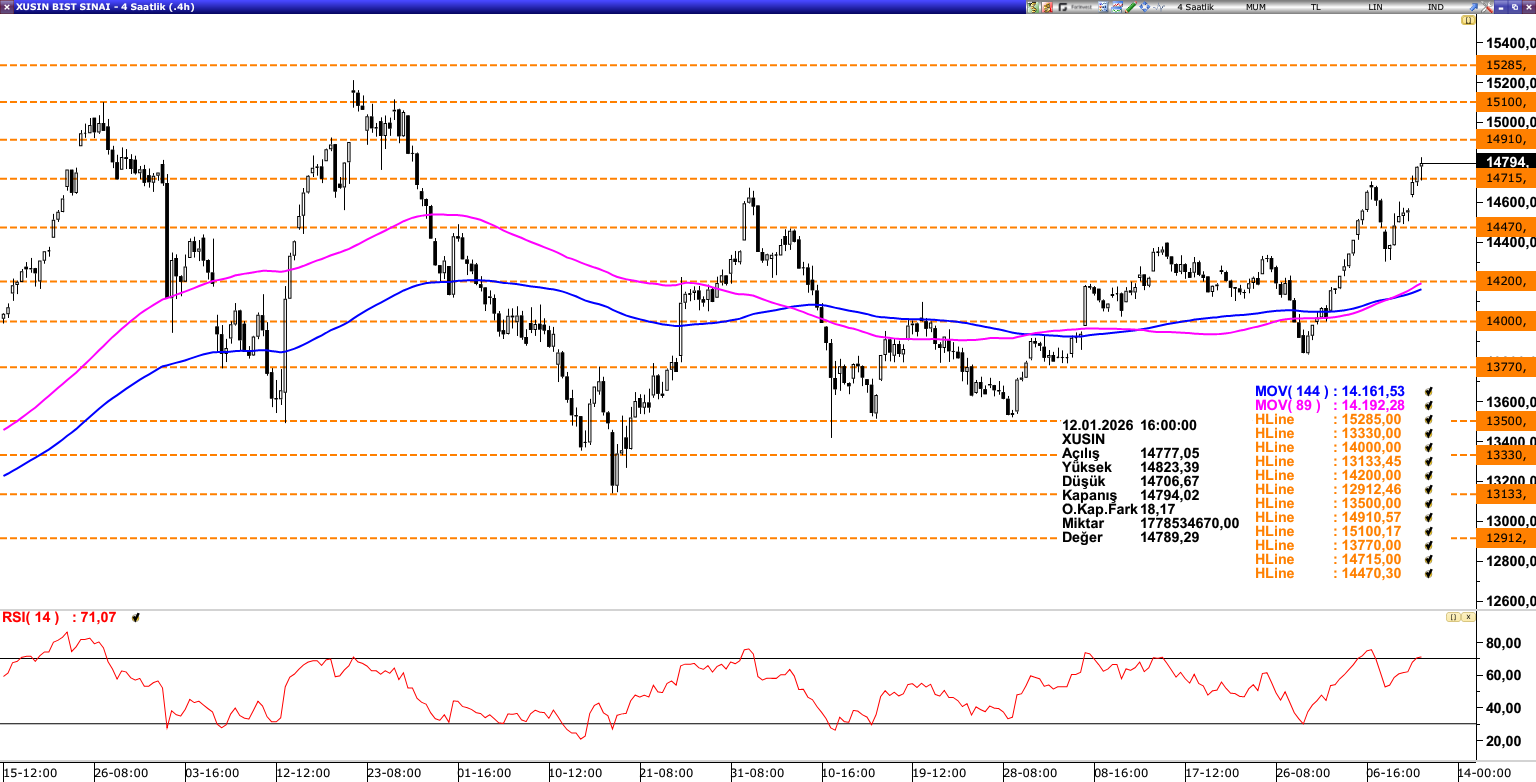
Task: Click the first yellow icon in title bar
Action: (x=1033, y=7)
